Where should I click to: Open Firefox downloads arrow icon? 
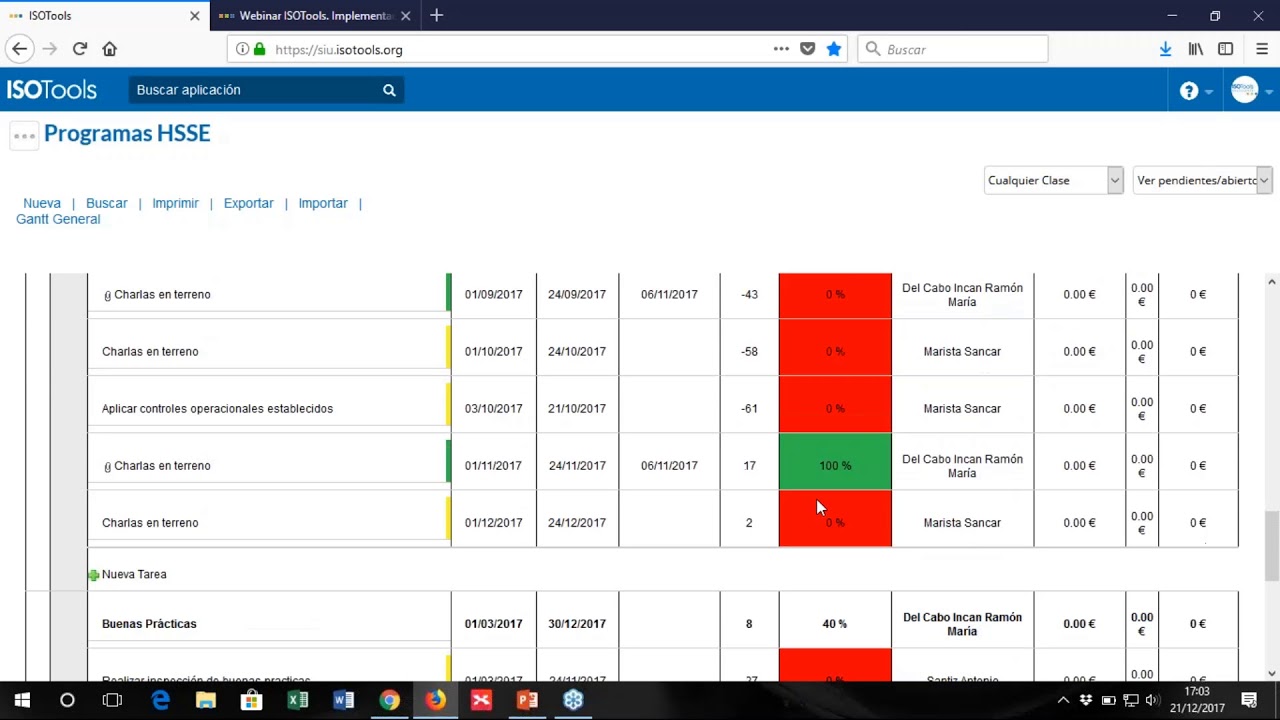pos(1165,49)
